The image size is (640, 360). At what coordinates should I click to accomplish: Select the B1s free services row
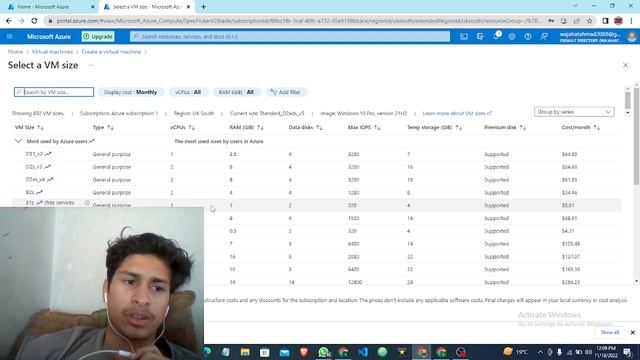316,205
